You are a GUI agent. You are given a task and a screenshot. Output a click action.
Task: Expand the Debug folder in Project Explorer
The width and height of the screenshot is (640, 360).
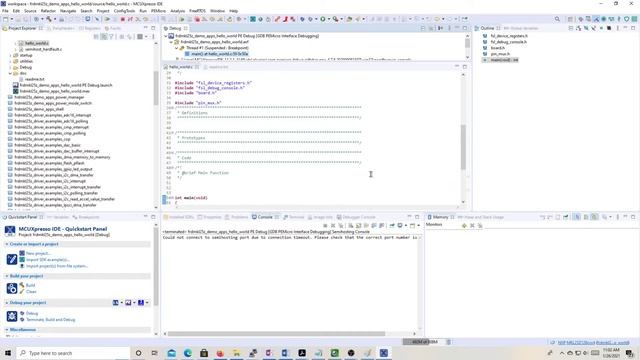[10, 67]
